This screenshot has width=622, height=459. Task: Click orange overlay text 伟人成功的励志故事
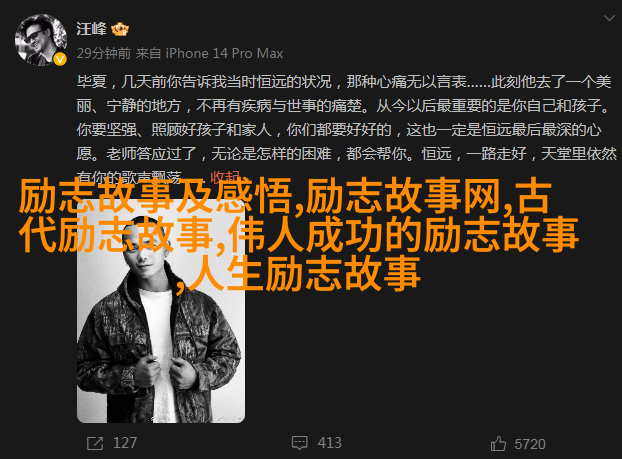[x=403, y=235]
